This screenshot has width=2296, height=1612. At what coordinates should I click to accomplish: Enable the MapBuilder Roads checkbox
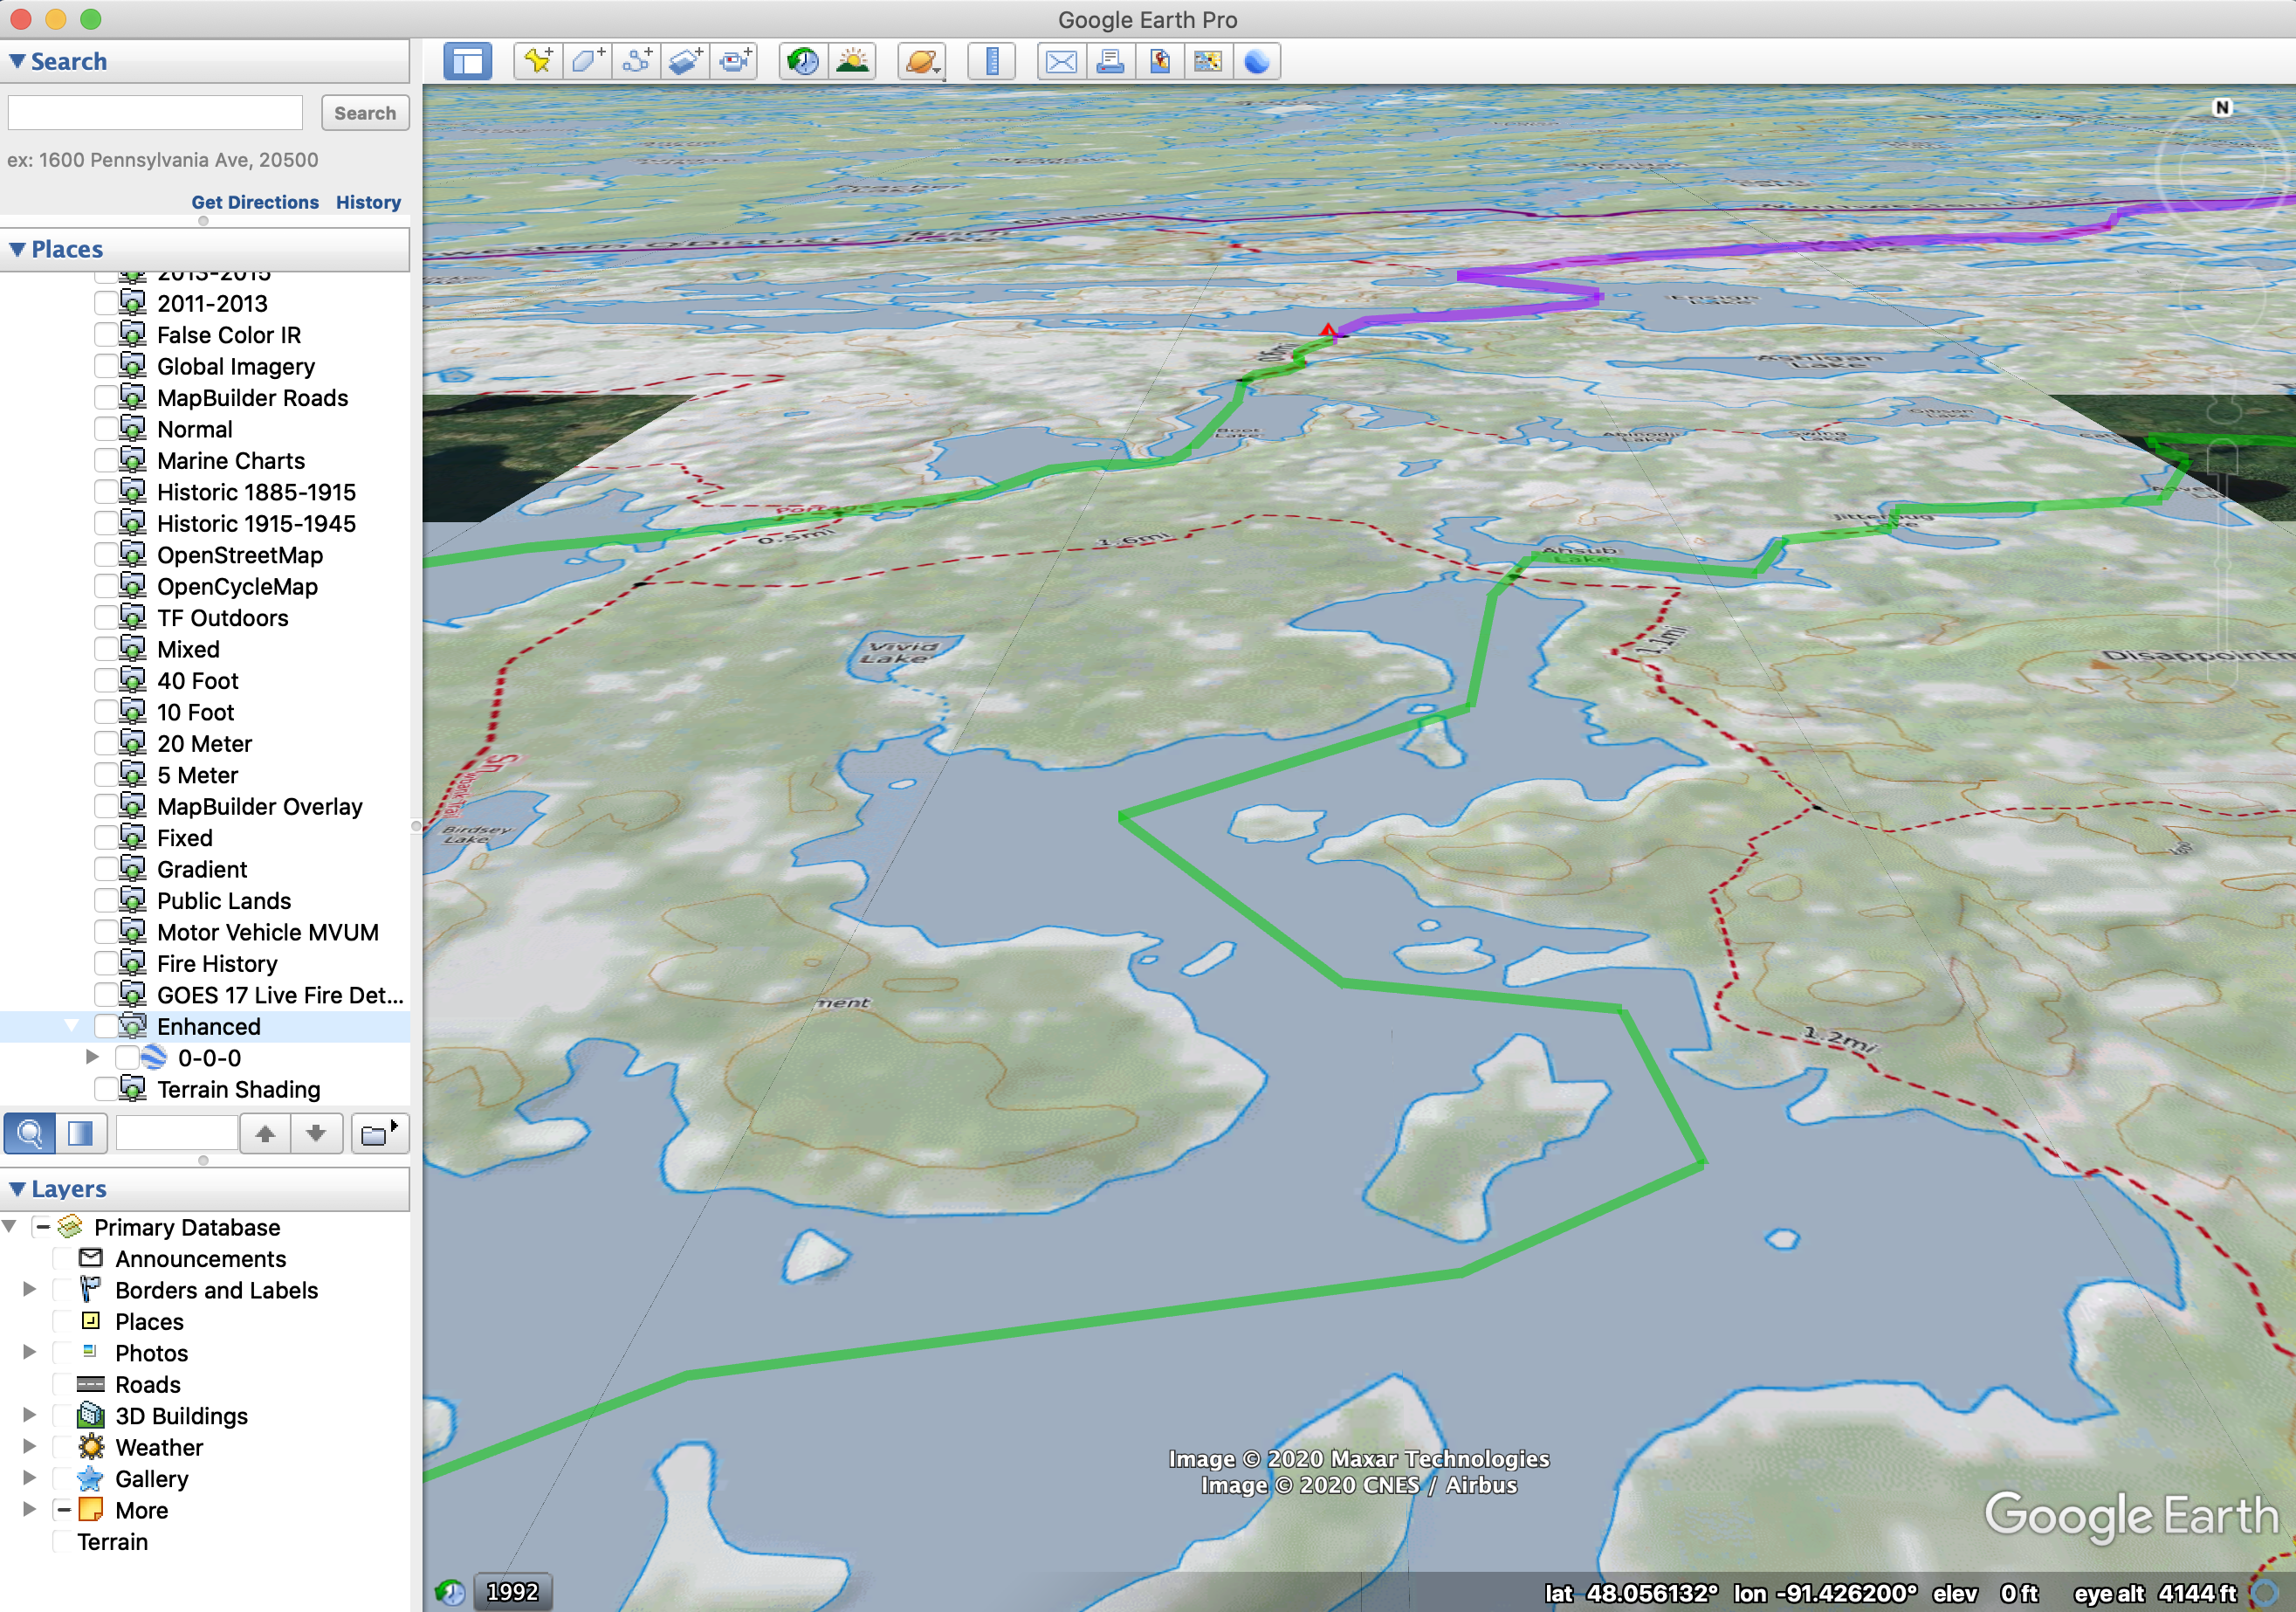[104, 398]
